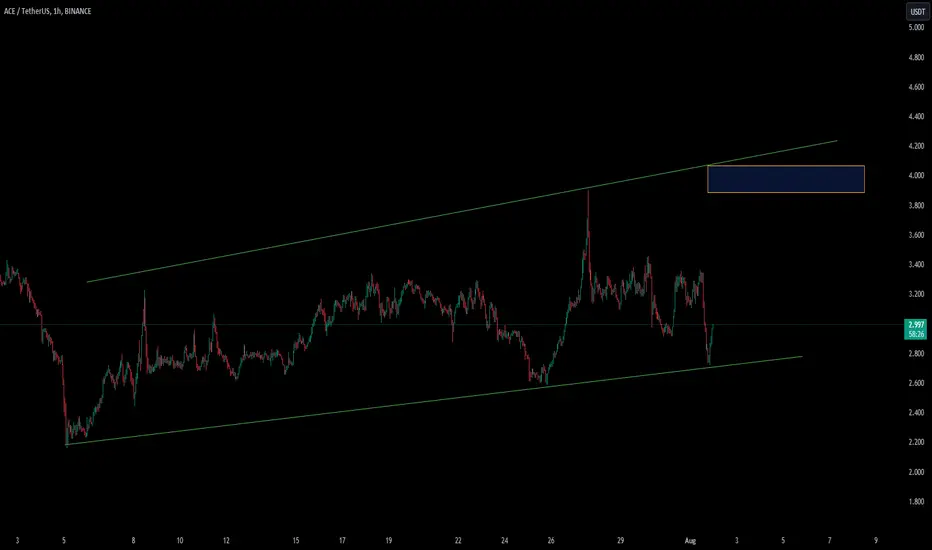Click the 4.600 price axis label
This screenshot has width=932, height=550.
pos(916,87)
